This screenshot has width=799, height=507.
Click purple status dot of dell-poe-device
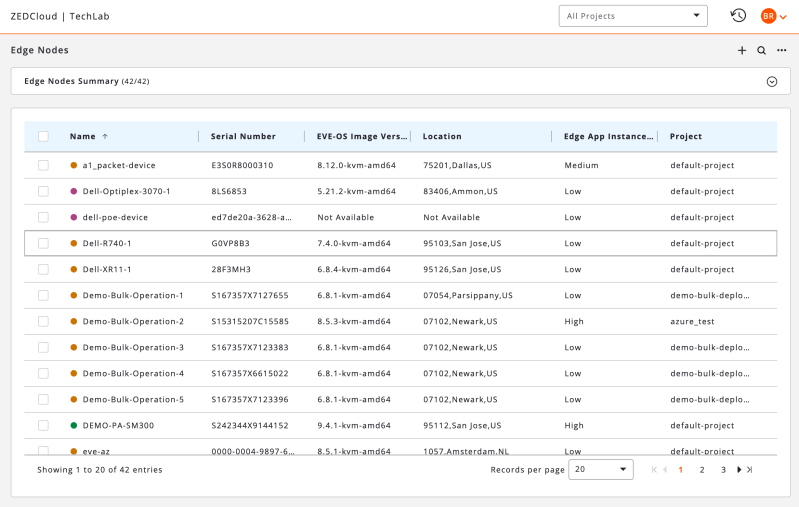(x=73, y=217)
